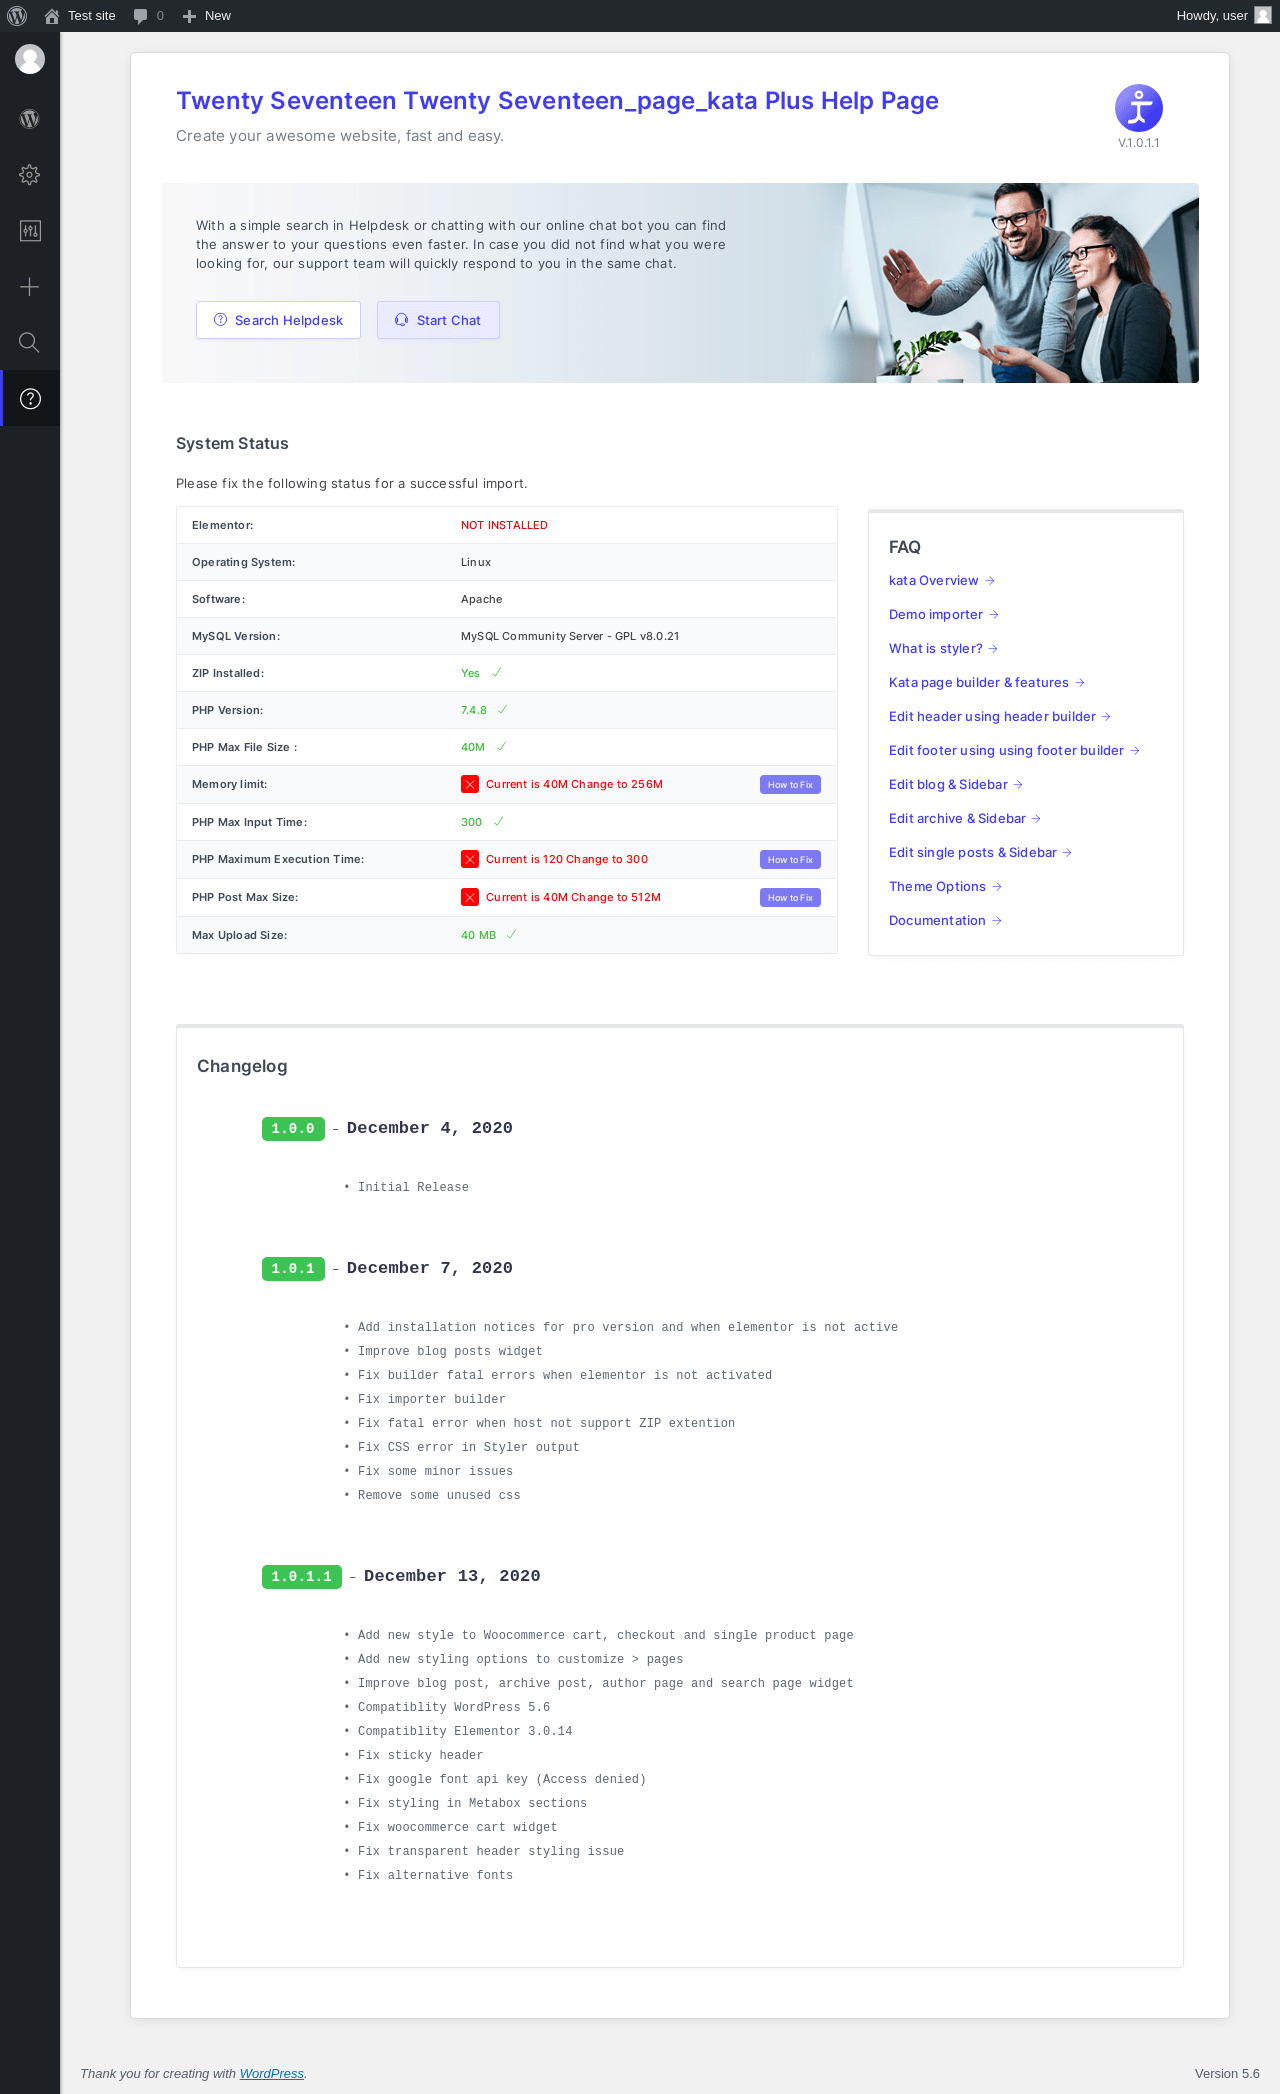This screenshot has height=2094, width=1280.
Task: Click the home icon next to Test site
Action: coord(52,16)
